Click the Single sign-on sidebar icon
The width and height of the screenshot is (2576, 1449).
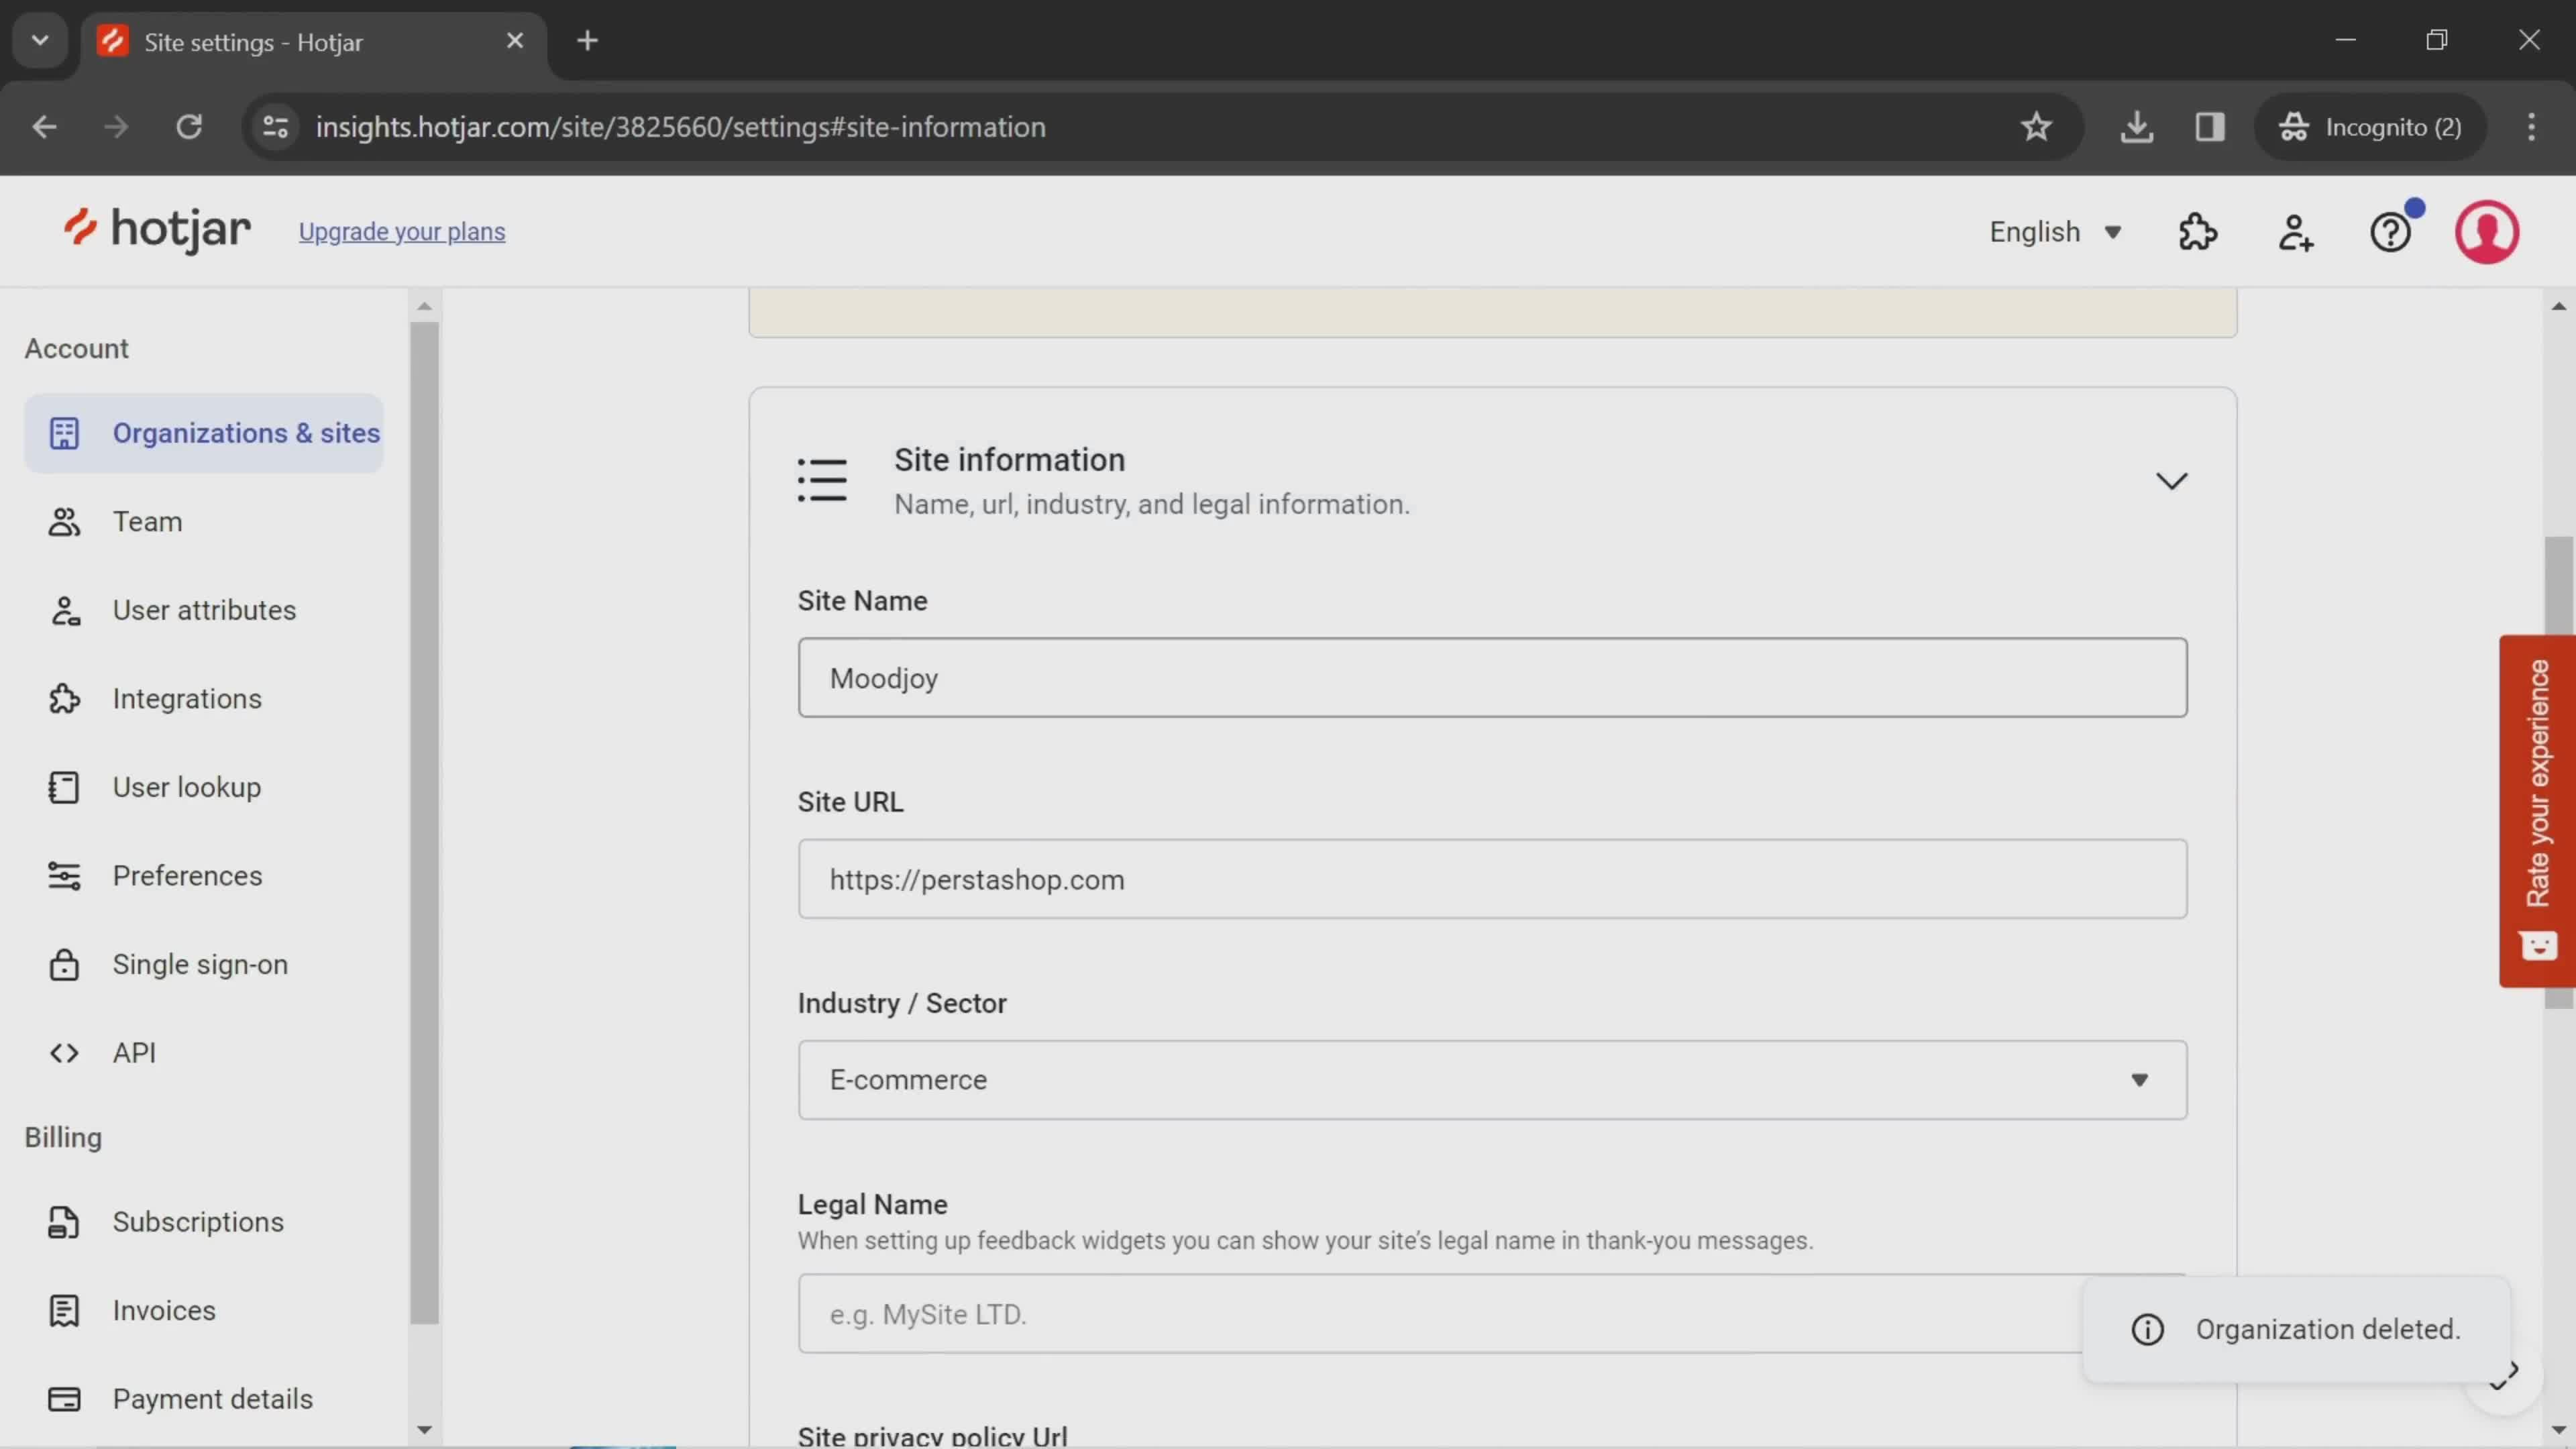[x=62, y=963]
